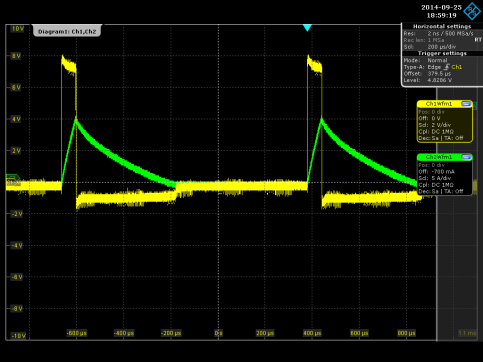Click the trigger Level 4.0206 V value

click(x=440, y=80)
